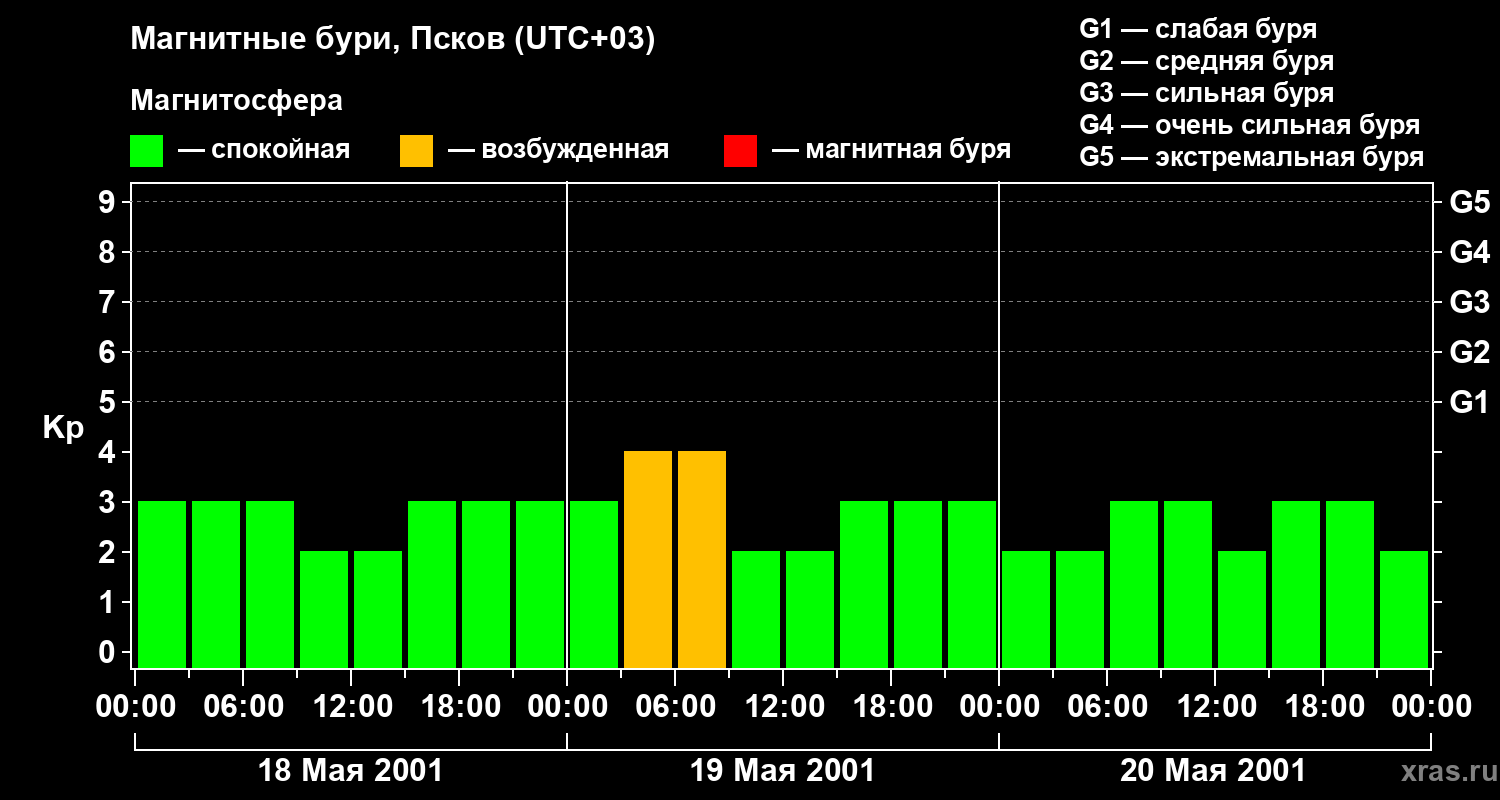The height and width of the screenshot is (800, 1500).
Task: Click the red "магнитная буря" legend swatch
Action: point(740,151)
